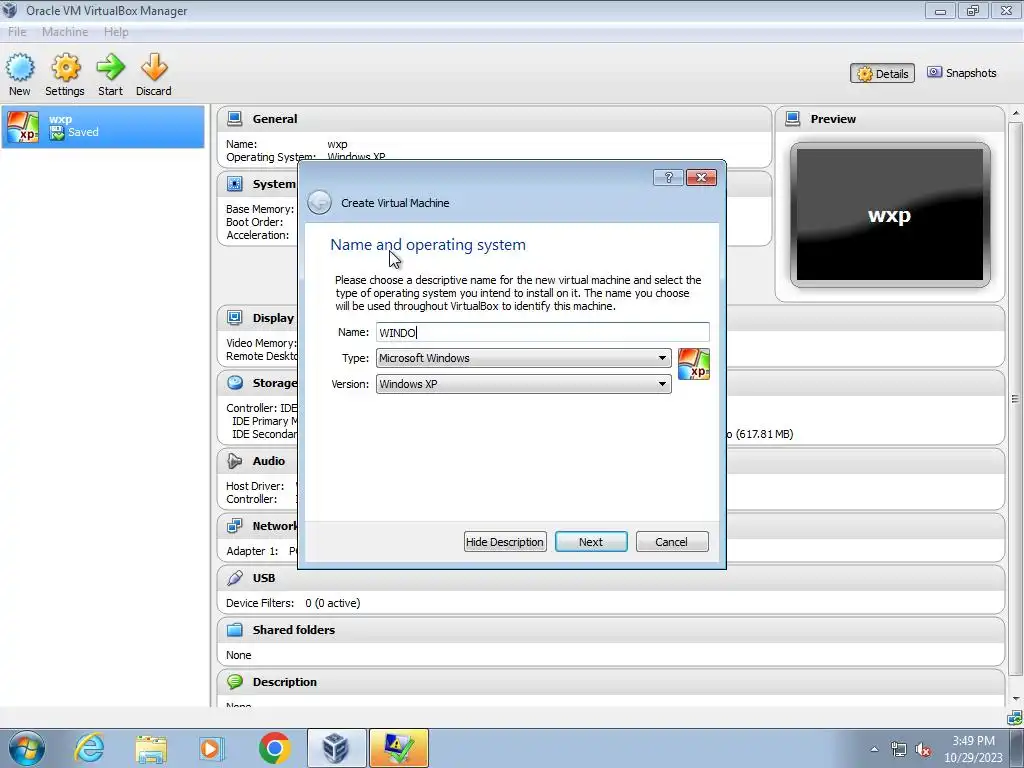Switch to the Snapshots view button
The height and width of the screenshot is (768, 1024).
pyautogui.click(x=962, y=72)
